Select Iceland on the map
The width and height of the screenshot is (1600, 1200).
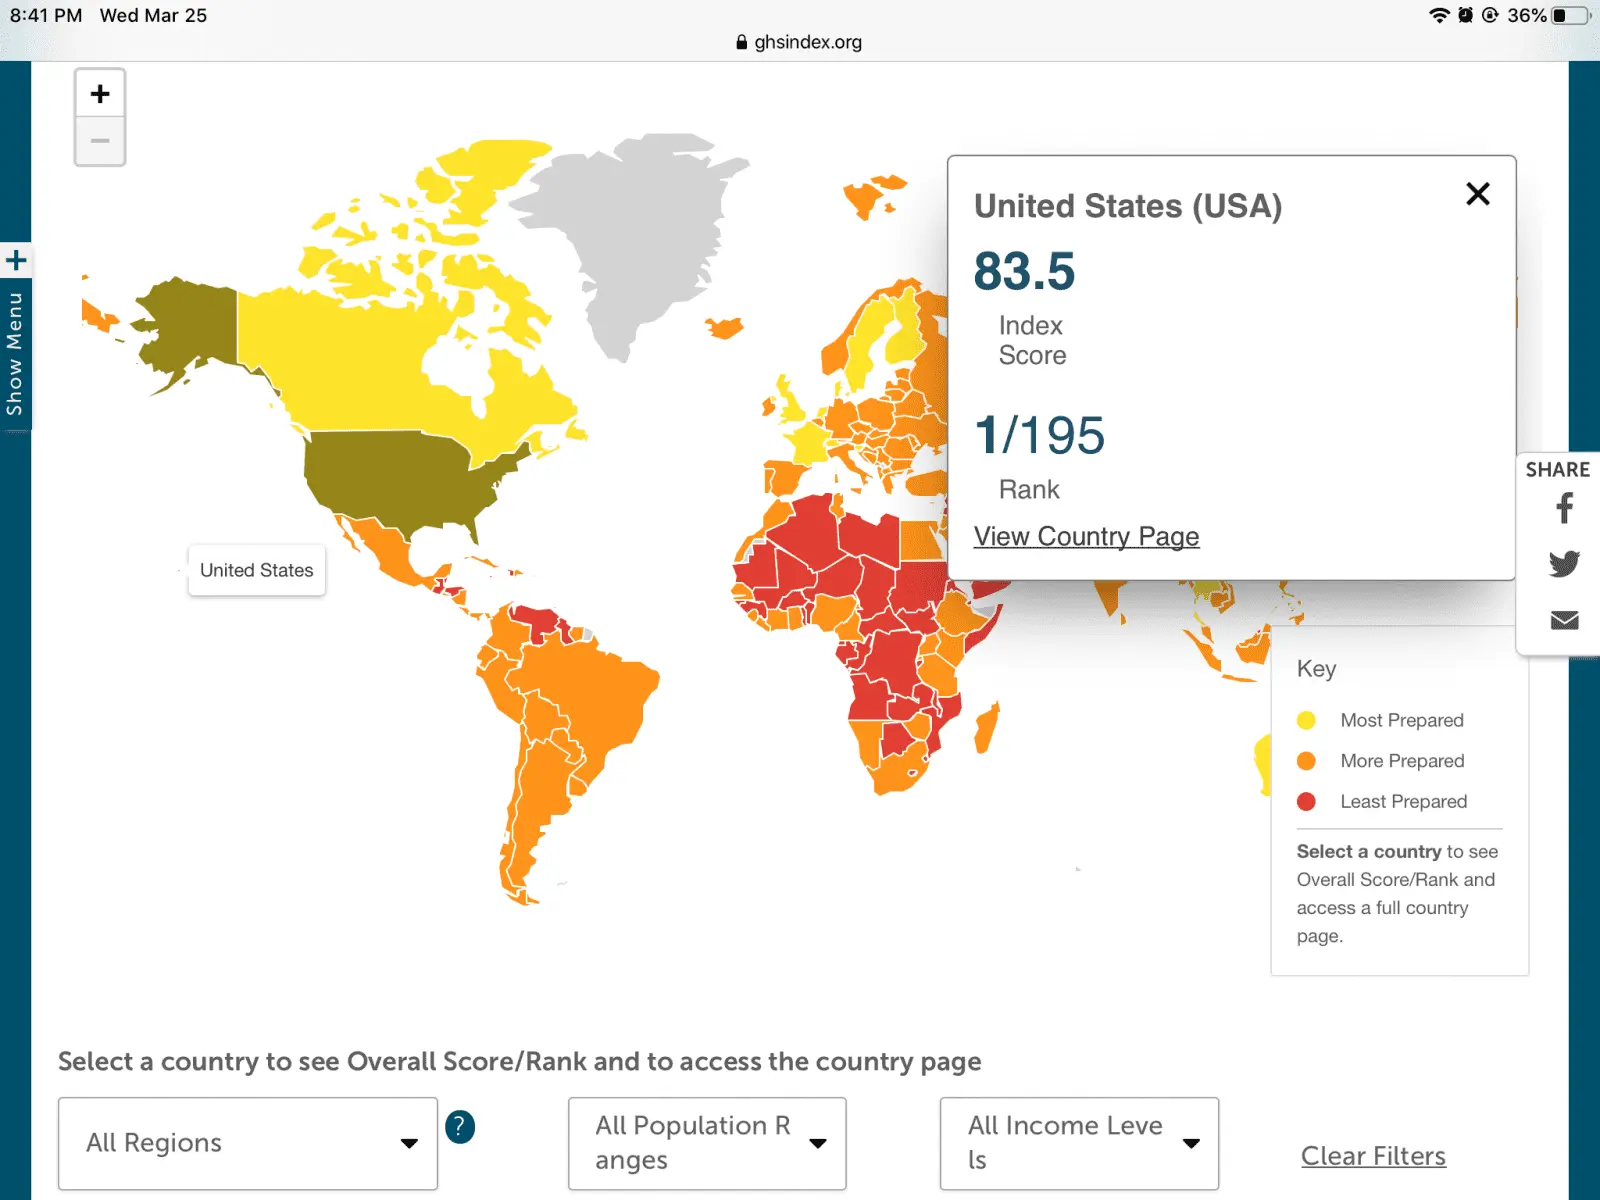point(725,327)
